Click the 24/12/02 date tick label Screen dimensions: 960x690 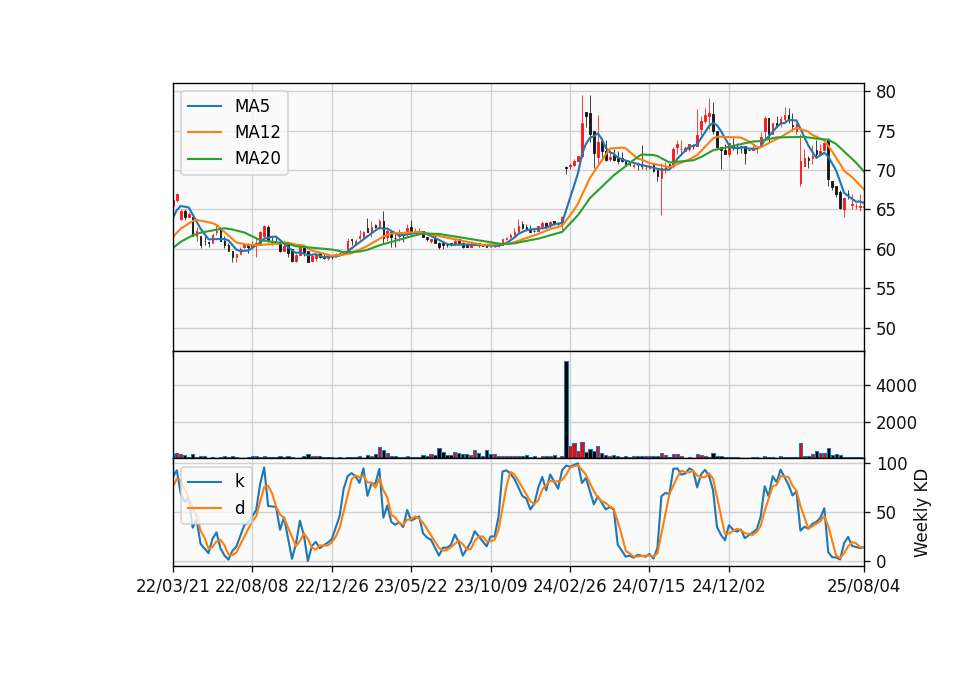click(729, 586)
